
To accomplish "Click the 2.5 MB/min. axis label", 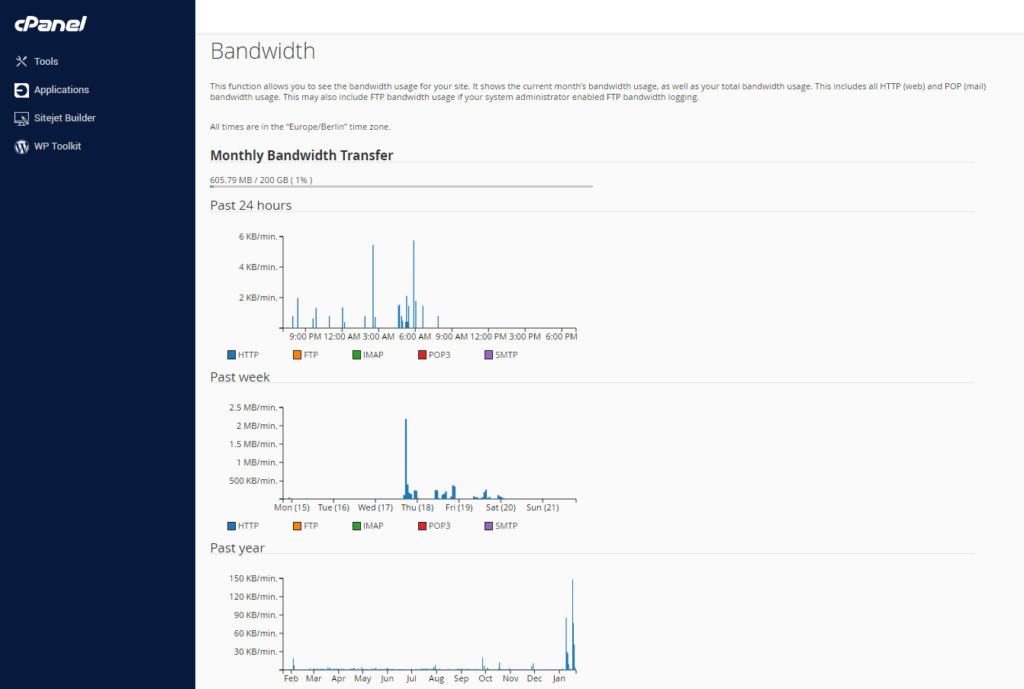I will tap(253, 408).
